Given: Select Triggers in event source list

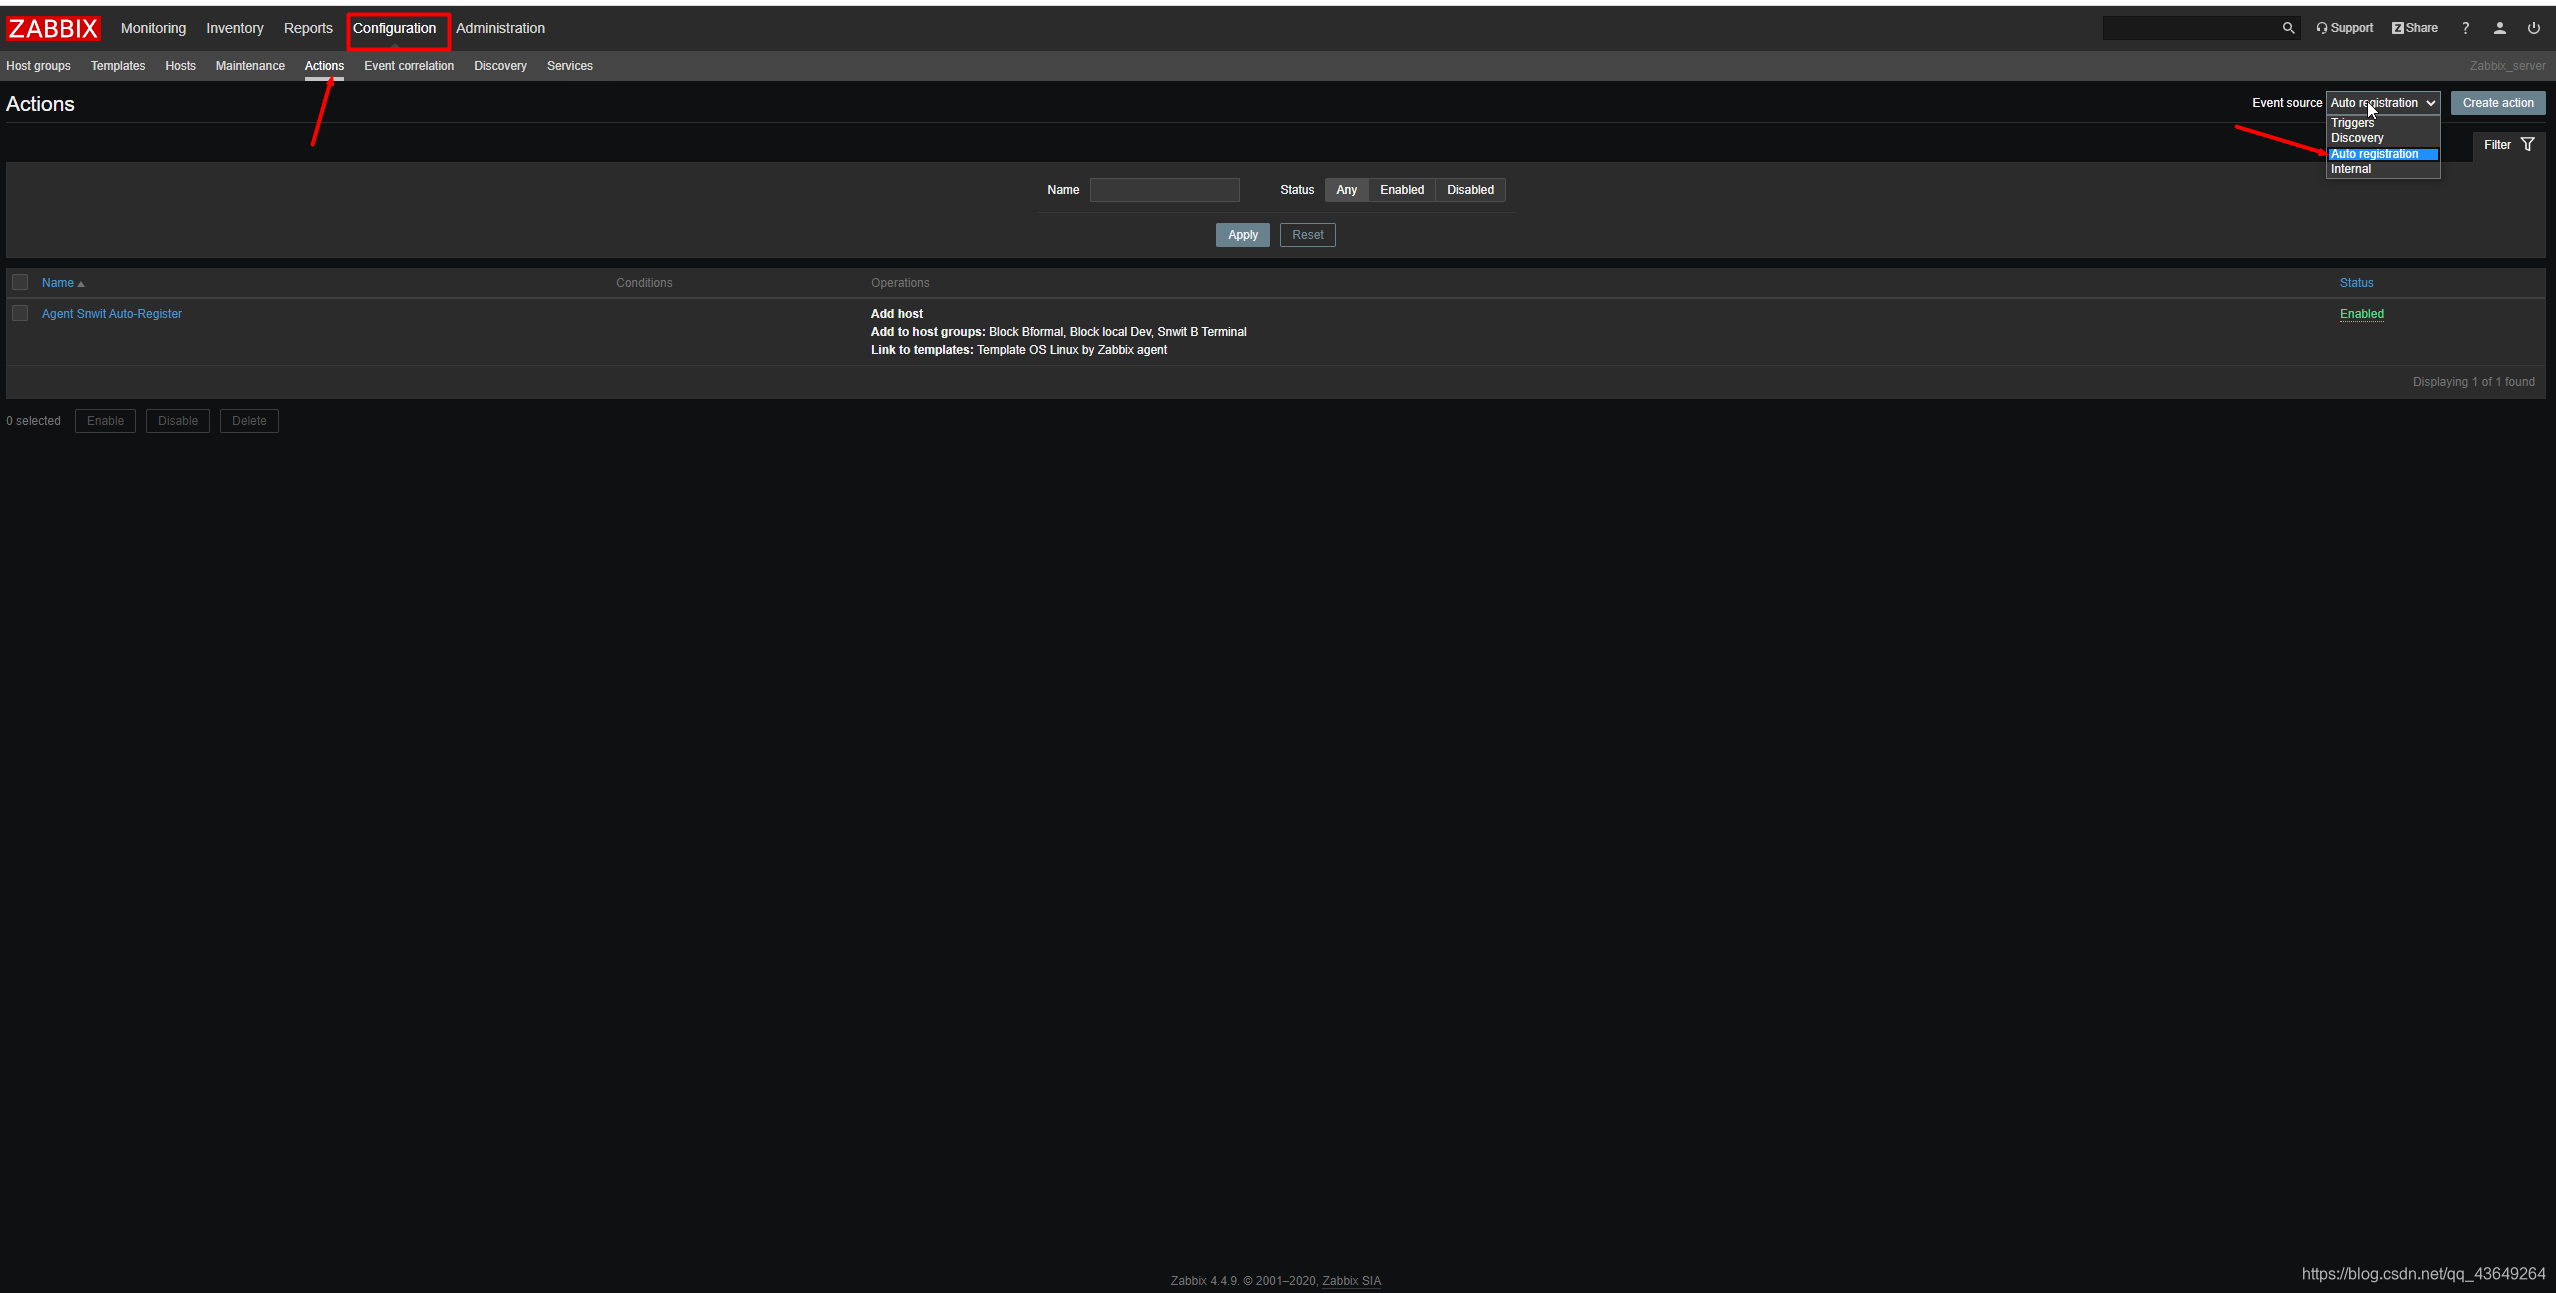Looking at the screenshot, I should tap(2383, 123).
